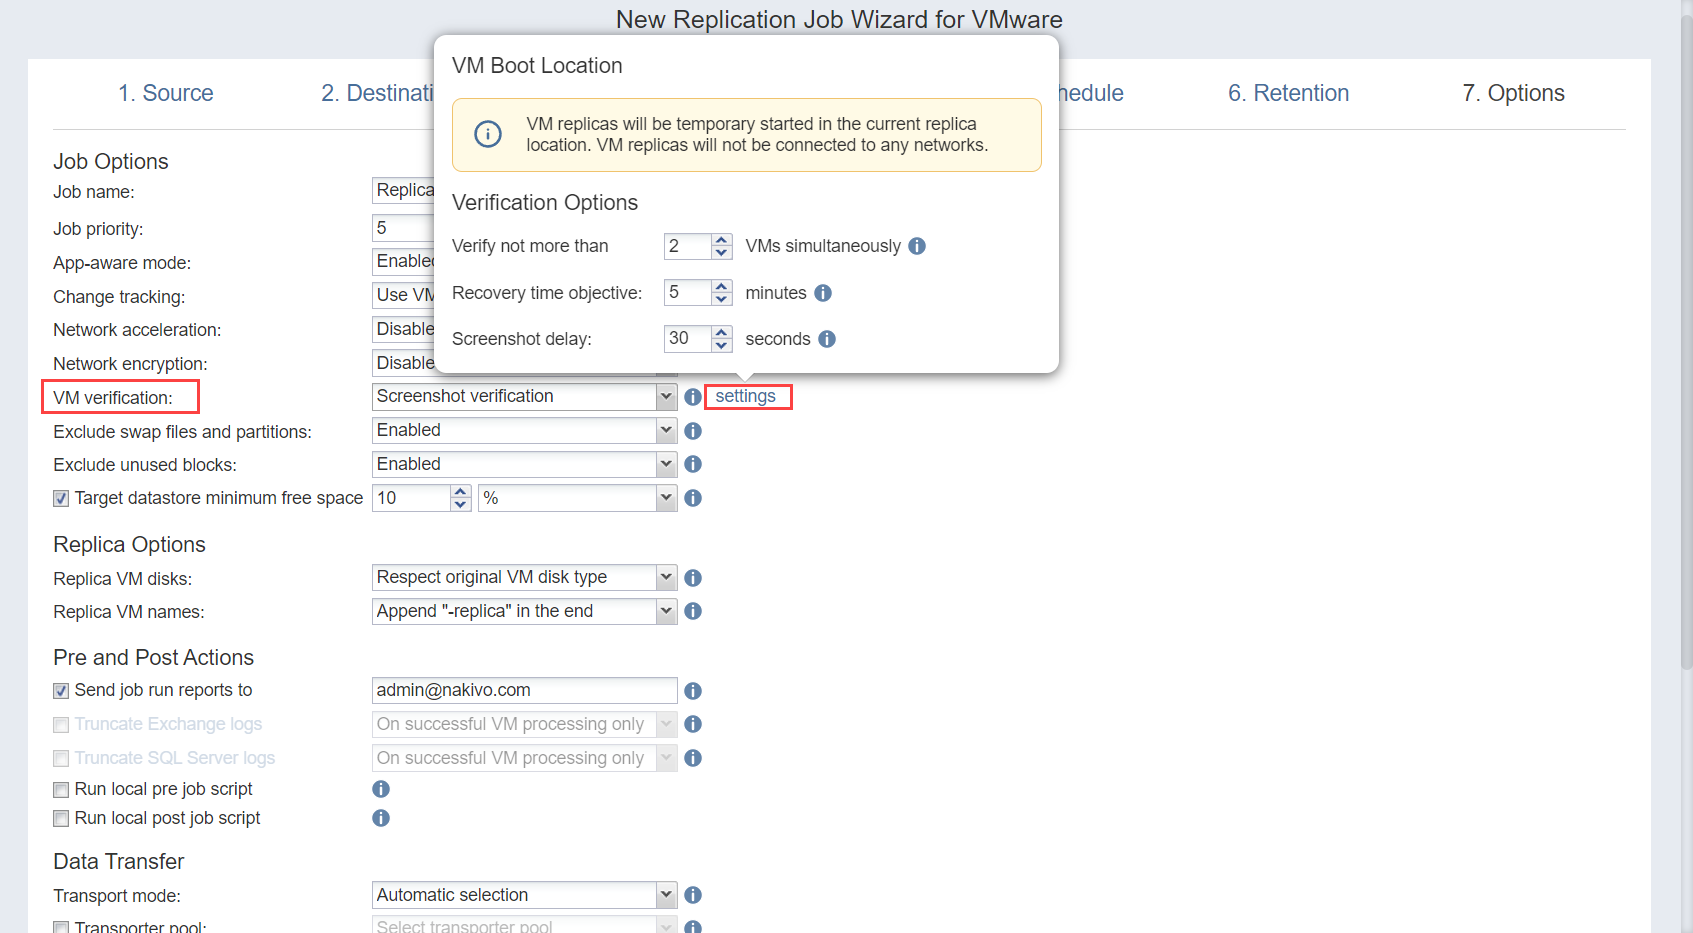Go to the 1. Source step
The width and height of the screenshot is (1693, 933).
[x=166, y=93]
